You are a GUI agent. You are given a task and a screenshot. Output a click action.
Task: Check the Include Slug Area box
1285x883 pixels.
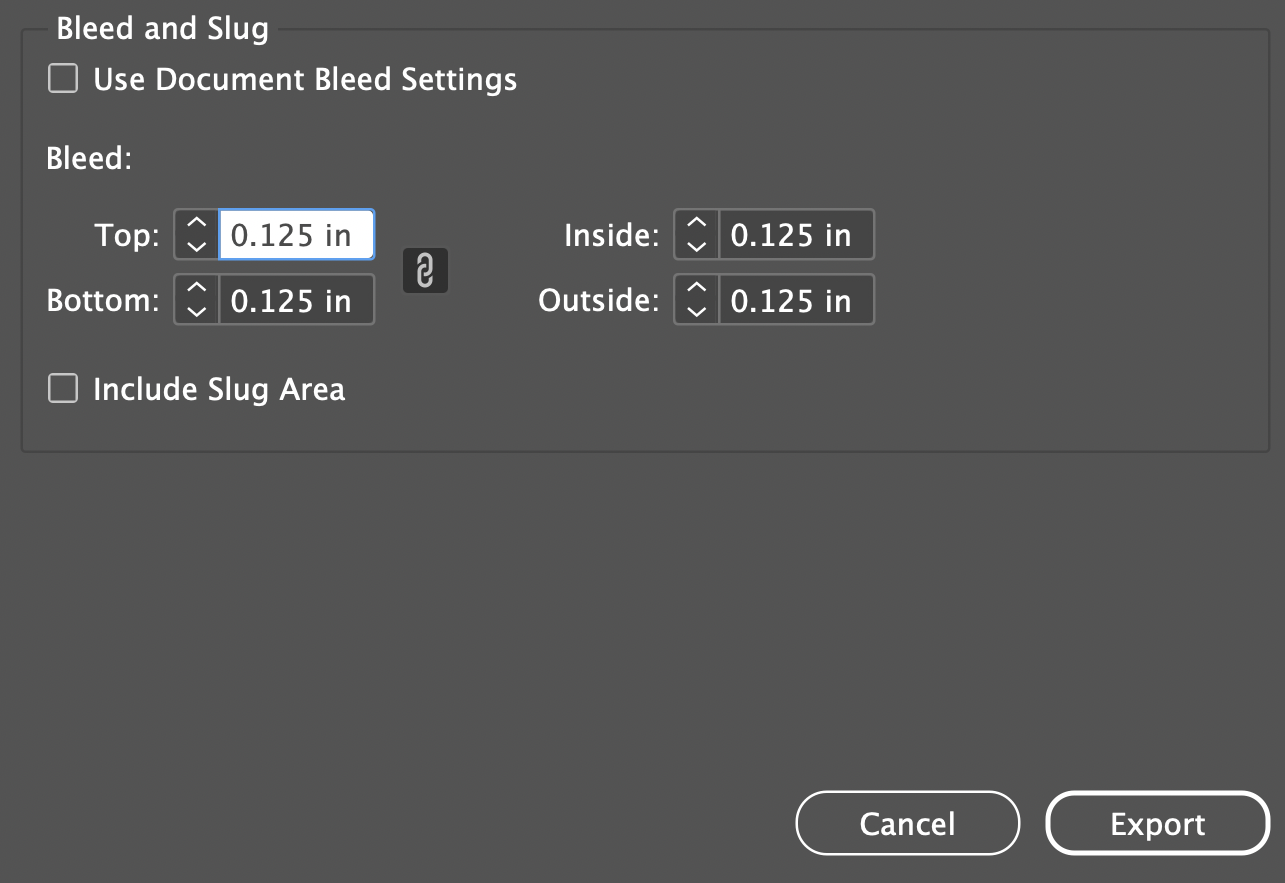tap(63, 389)
